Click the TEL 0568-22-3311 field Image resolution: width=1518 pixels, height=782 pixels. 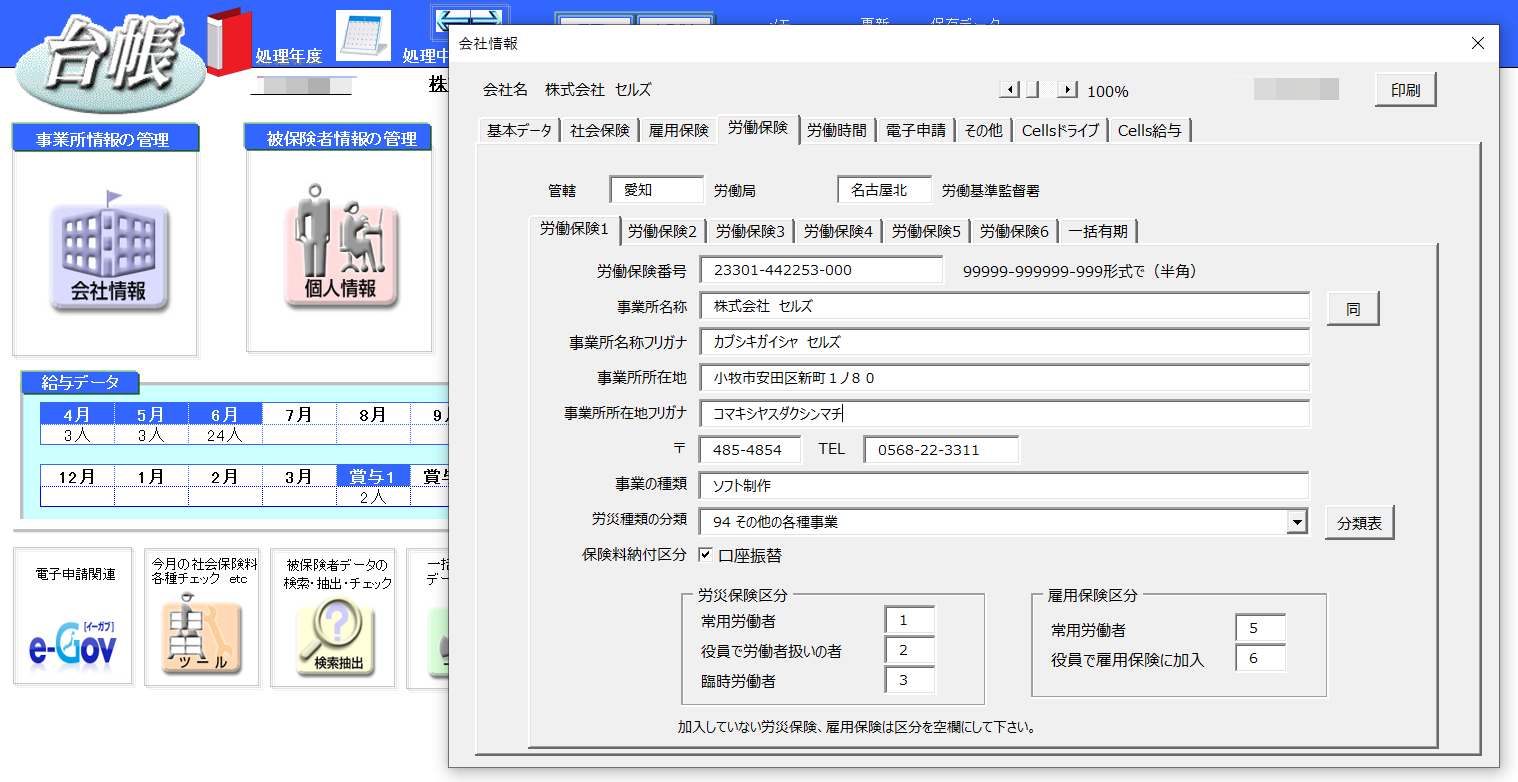click(942, 450)
